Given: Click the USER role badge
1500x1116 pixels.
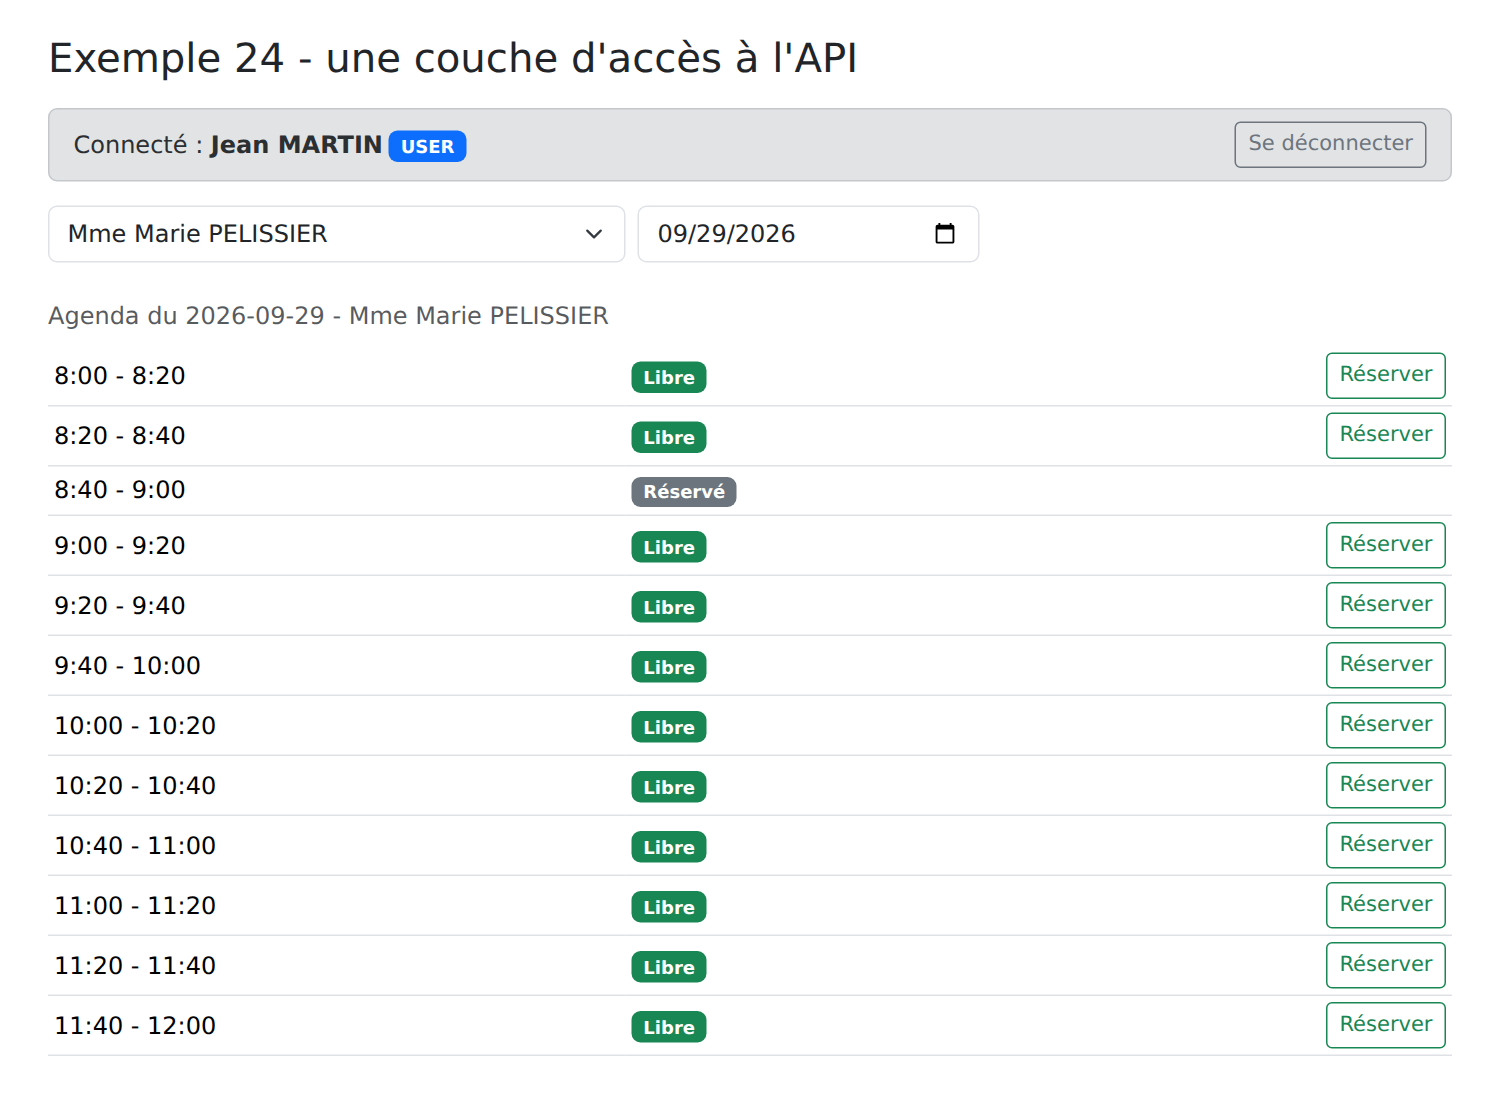Looking at the screenshot, I should click(x=427, y=146).
